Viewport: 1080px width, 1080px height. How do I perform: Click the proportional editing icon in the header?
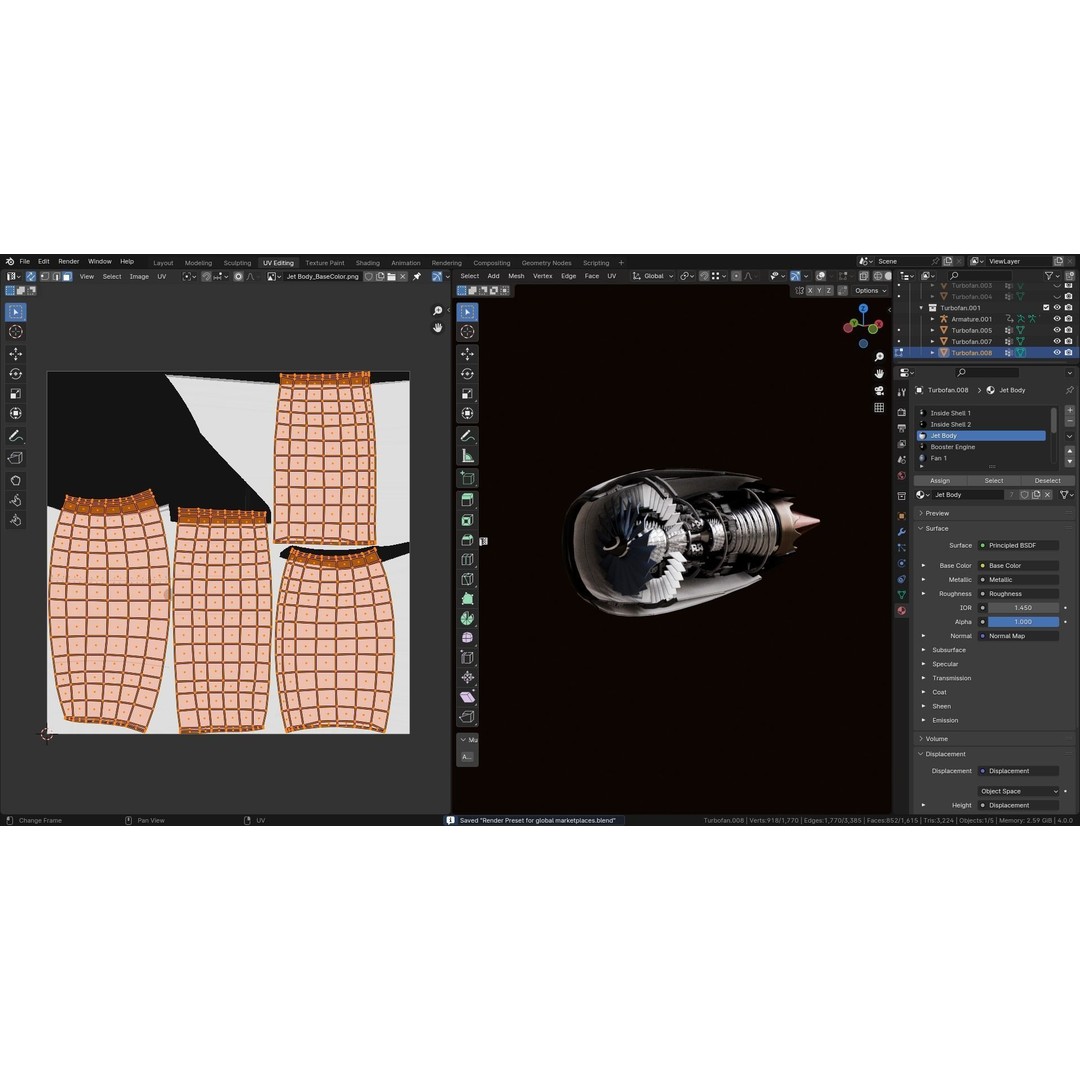click(736, 276)
